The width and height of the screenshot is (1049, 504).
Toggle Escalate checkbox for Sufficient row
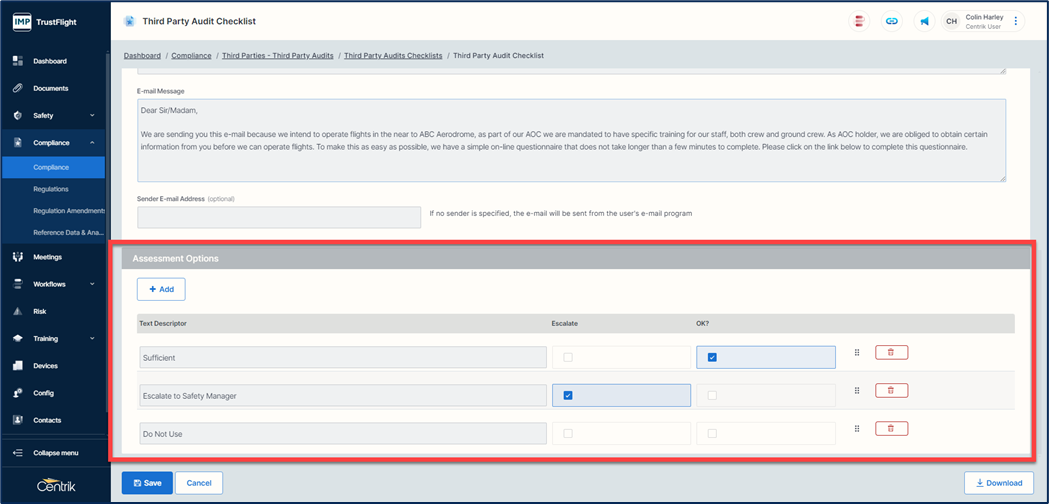pyautogui.click(x=568, y=357)
